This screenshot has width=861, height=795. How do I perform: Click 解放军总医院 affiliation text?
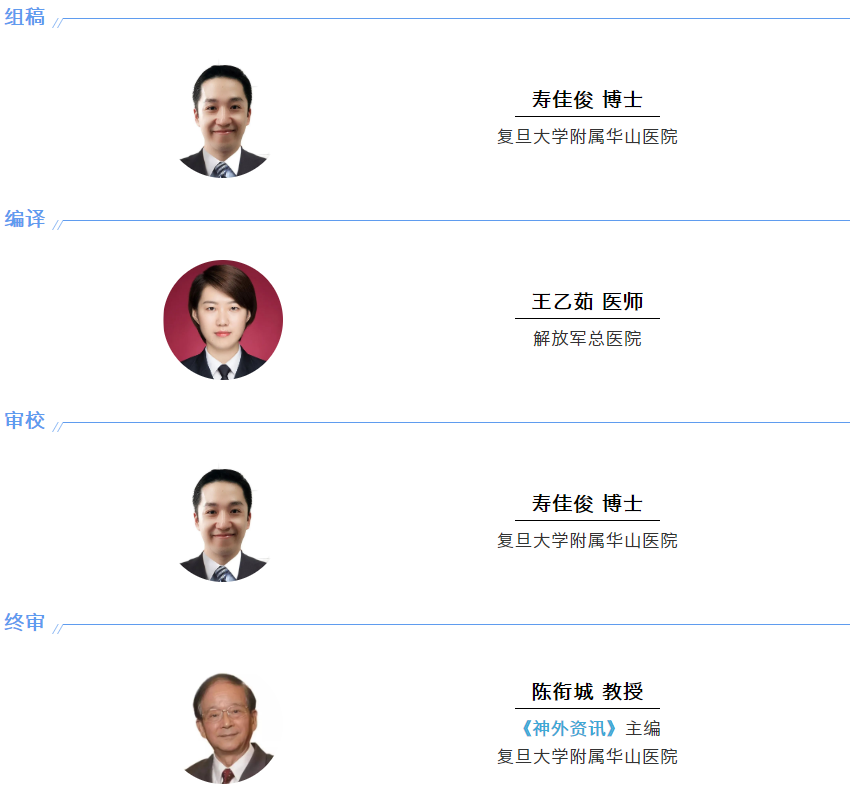(x=587, y=338)
